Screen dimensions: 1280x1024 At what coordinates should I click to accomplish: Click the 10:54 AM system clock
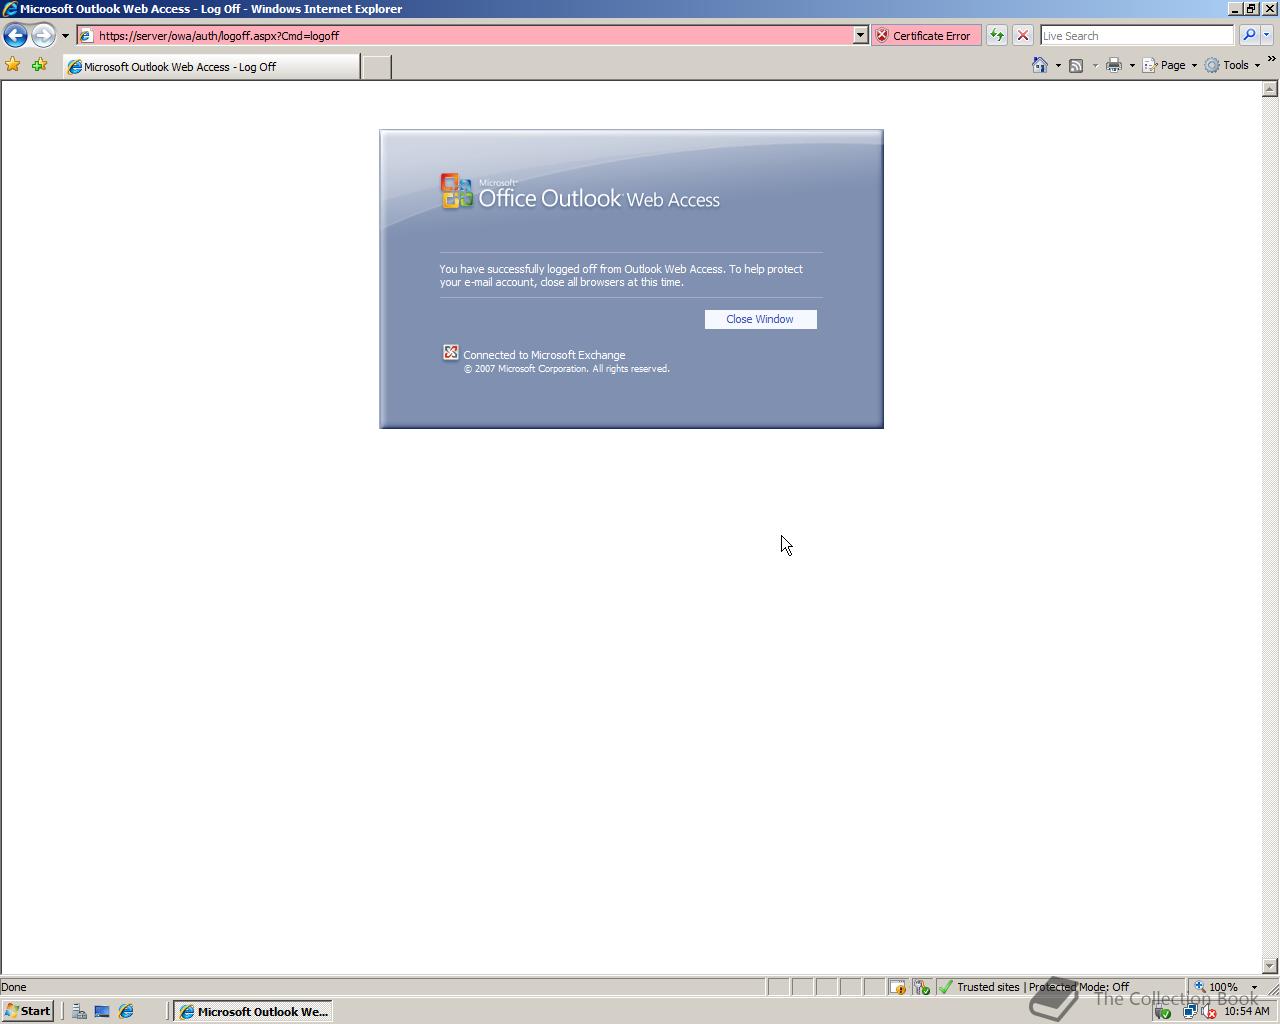click(1246, 1011)
